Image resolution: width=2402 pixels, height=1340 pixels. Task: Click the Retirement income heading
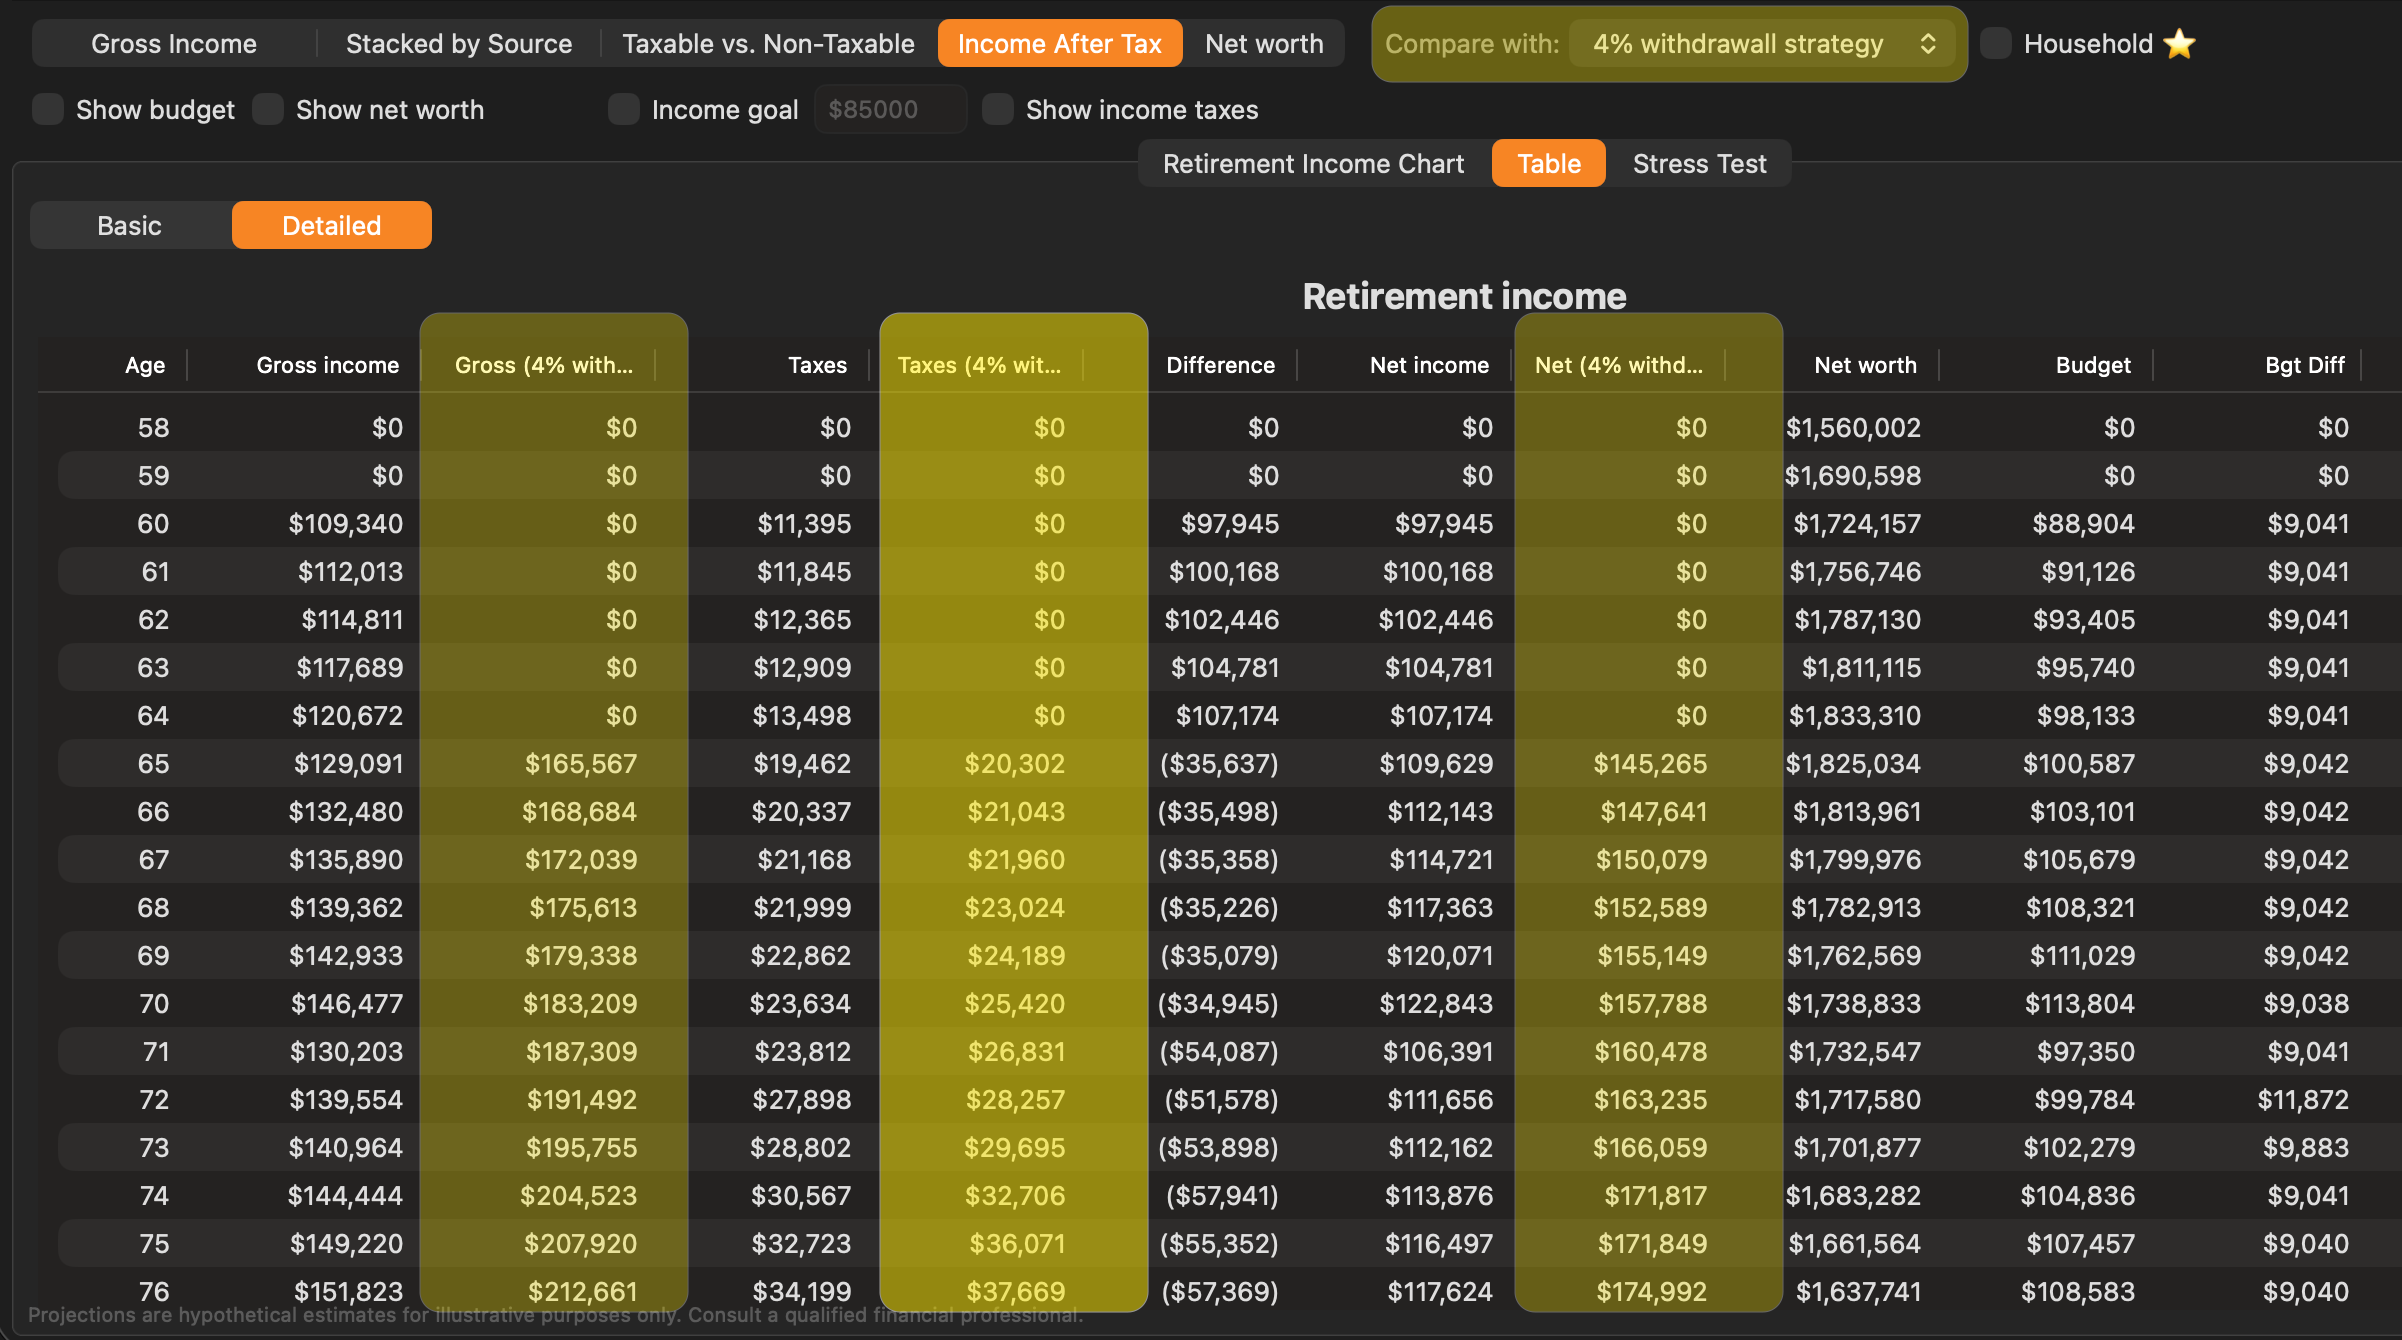point(1464,296)
